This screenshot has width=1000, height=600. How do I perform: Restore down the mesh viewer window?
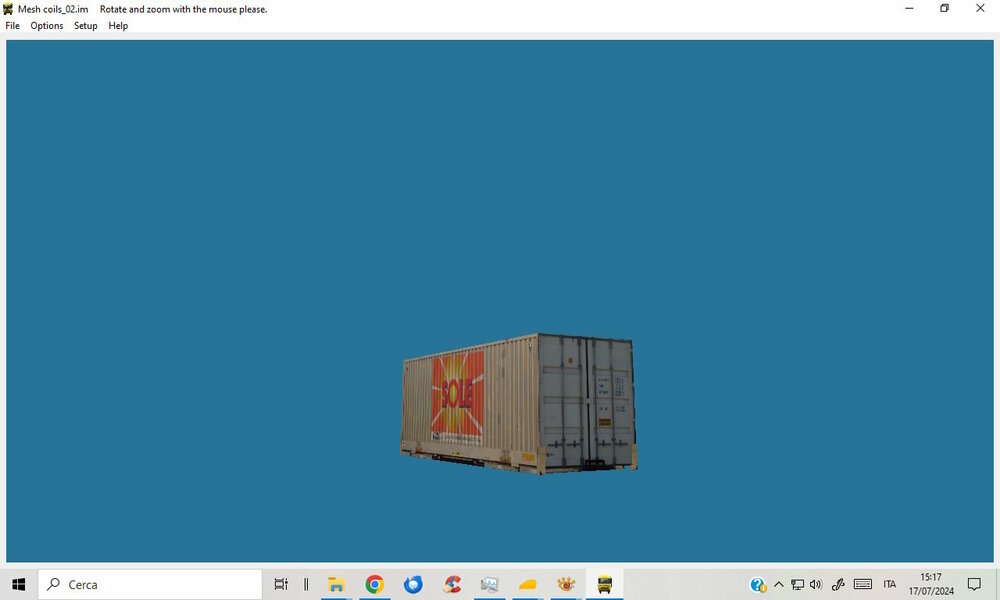pyautogui.click(x=945, y=8)
